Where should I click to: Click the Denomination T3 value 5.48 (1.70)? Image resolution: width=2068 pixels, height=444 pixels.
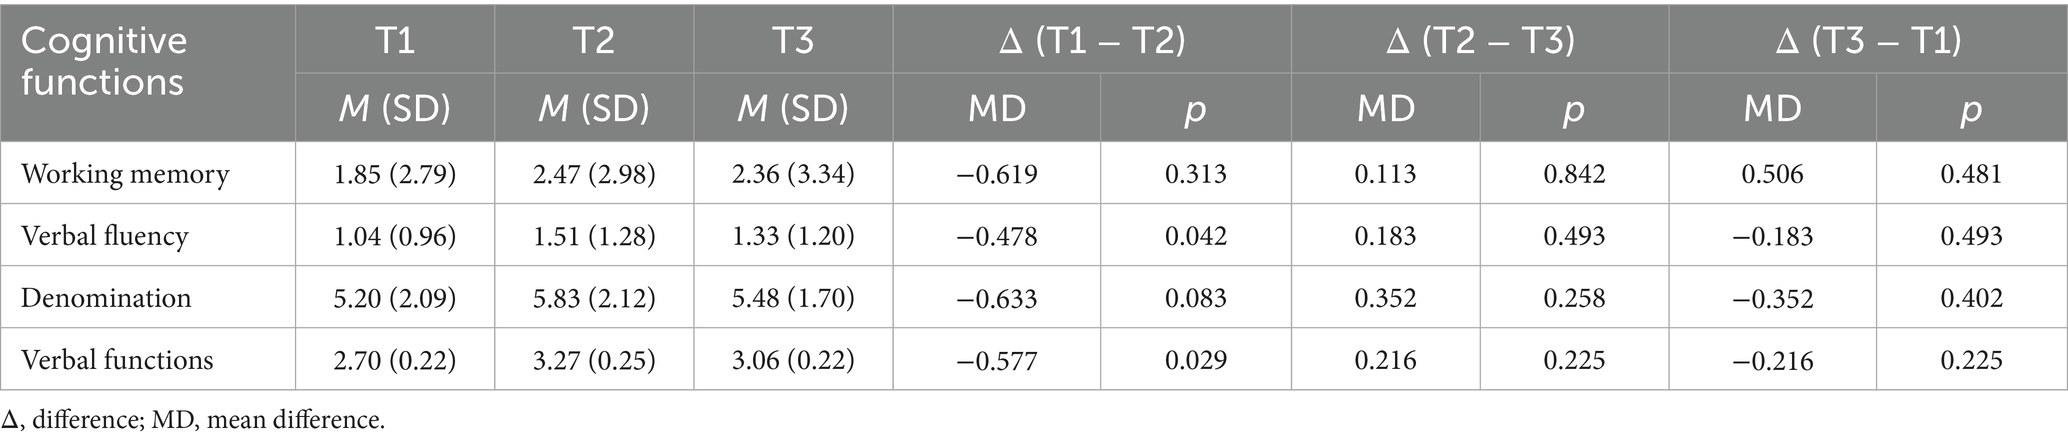pos(792,298)
